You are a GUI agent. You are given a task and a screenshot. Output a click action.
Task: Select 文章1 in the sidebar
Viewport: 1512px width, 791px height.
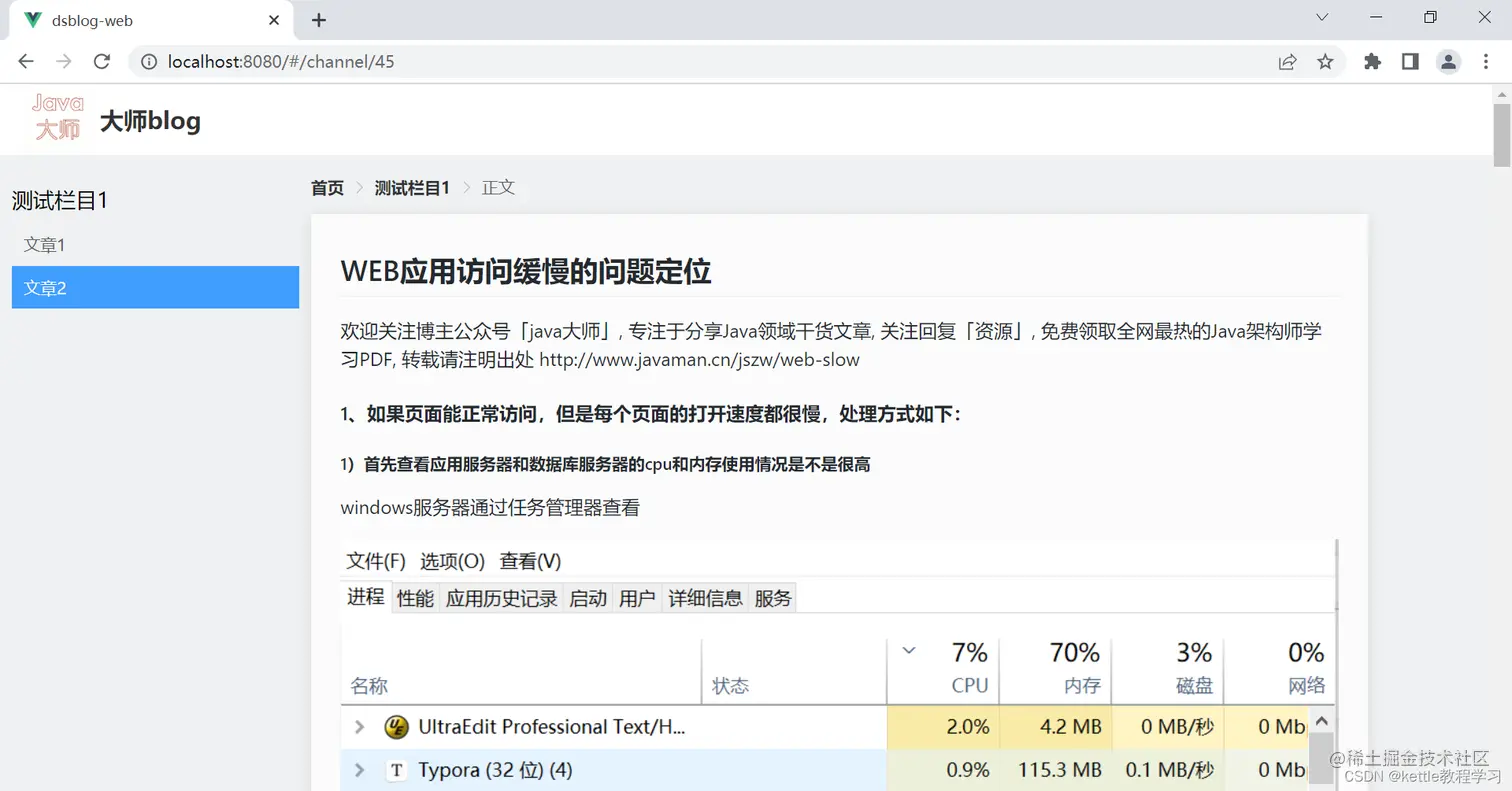(45, 244)
